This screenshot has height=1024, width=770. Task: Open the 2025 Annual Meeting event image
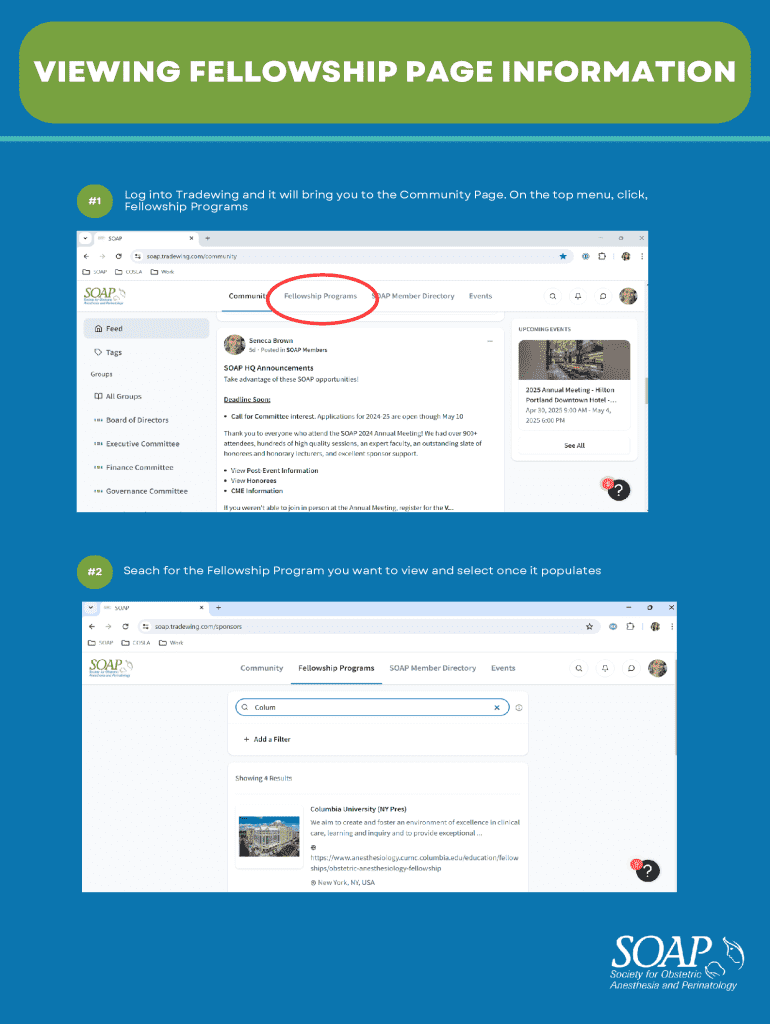pos(574,360)
